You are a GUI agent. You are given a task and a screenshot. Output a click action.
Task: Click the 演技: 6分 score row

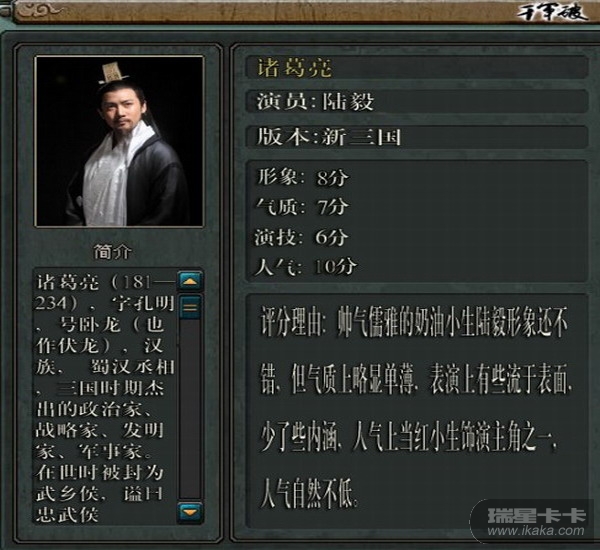point(302,237)
